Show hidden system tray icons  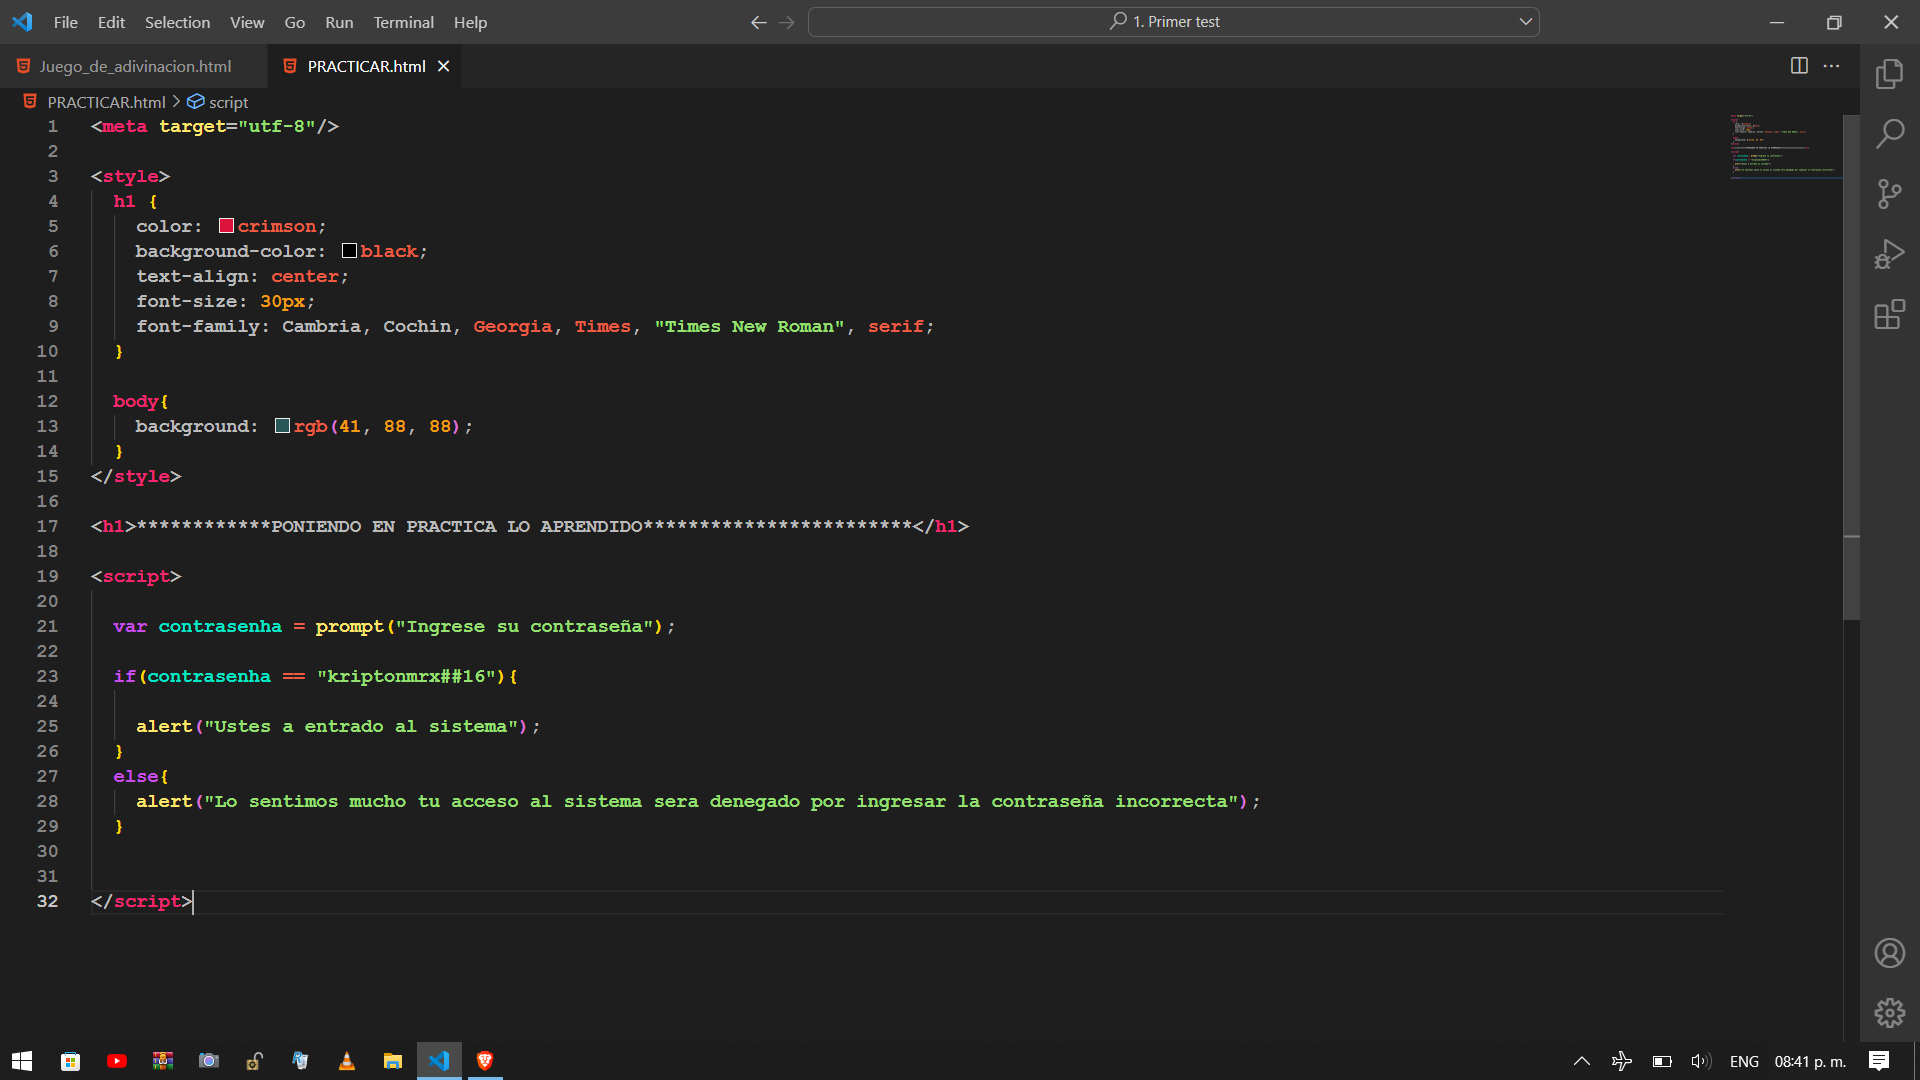(x=1582, y=1061)
